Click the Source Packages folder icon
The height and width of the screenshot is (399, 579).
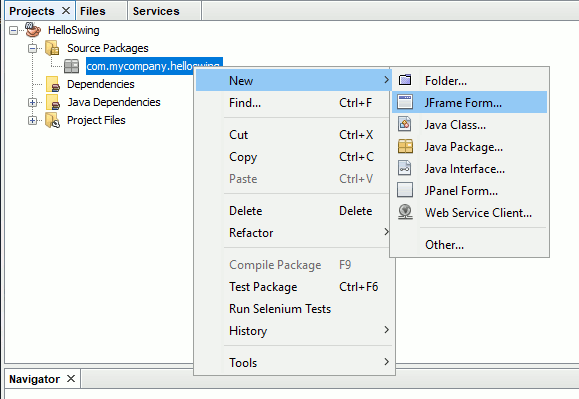point(52,48)
